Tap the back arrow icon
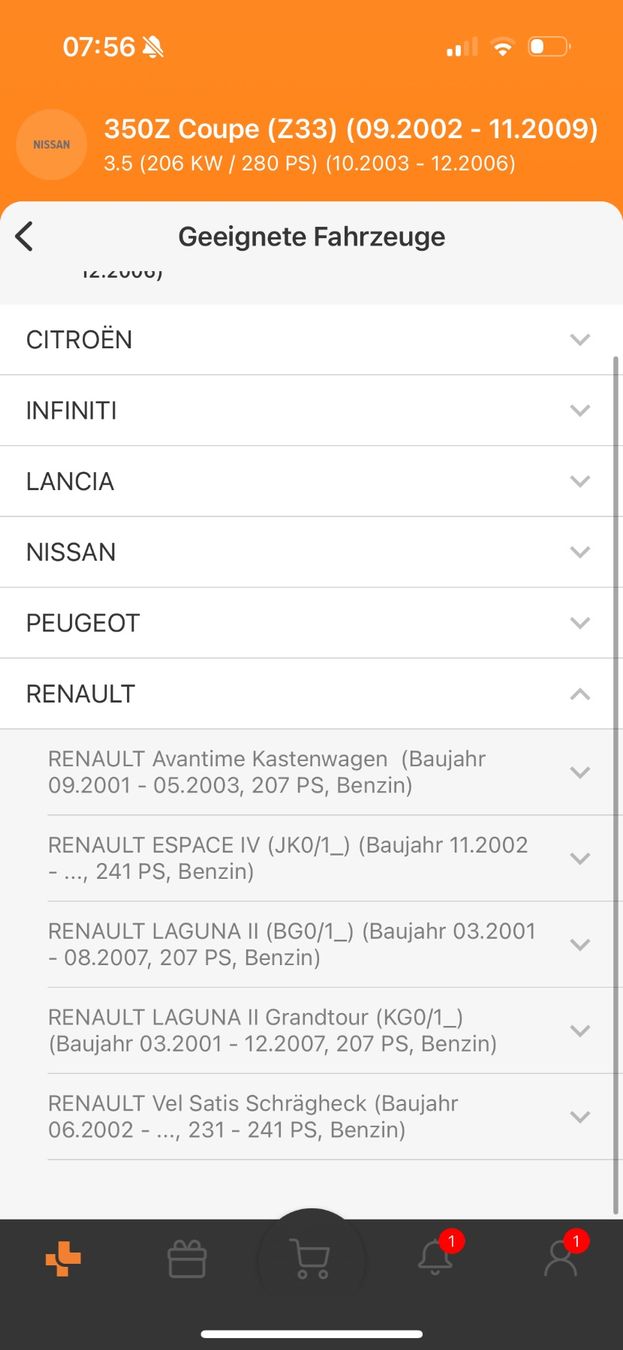The image size is (623, 1350). point(25,237)
